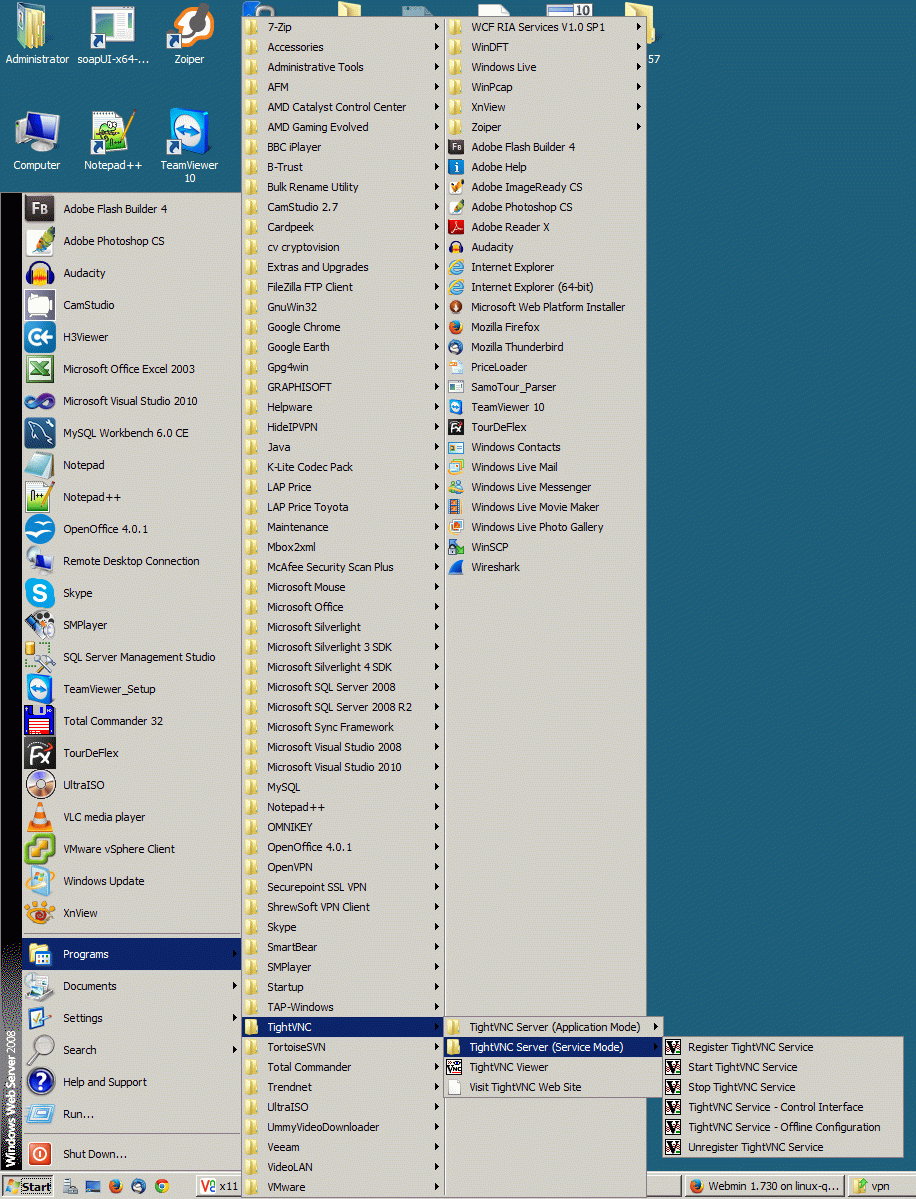Launch Microsoft Office Excel 2003 icon
This screenshot has height=1199, width=916.
point(40,369)
